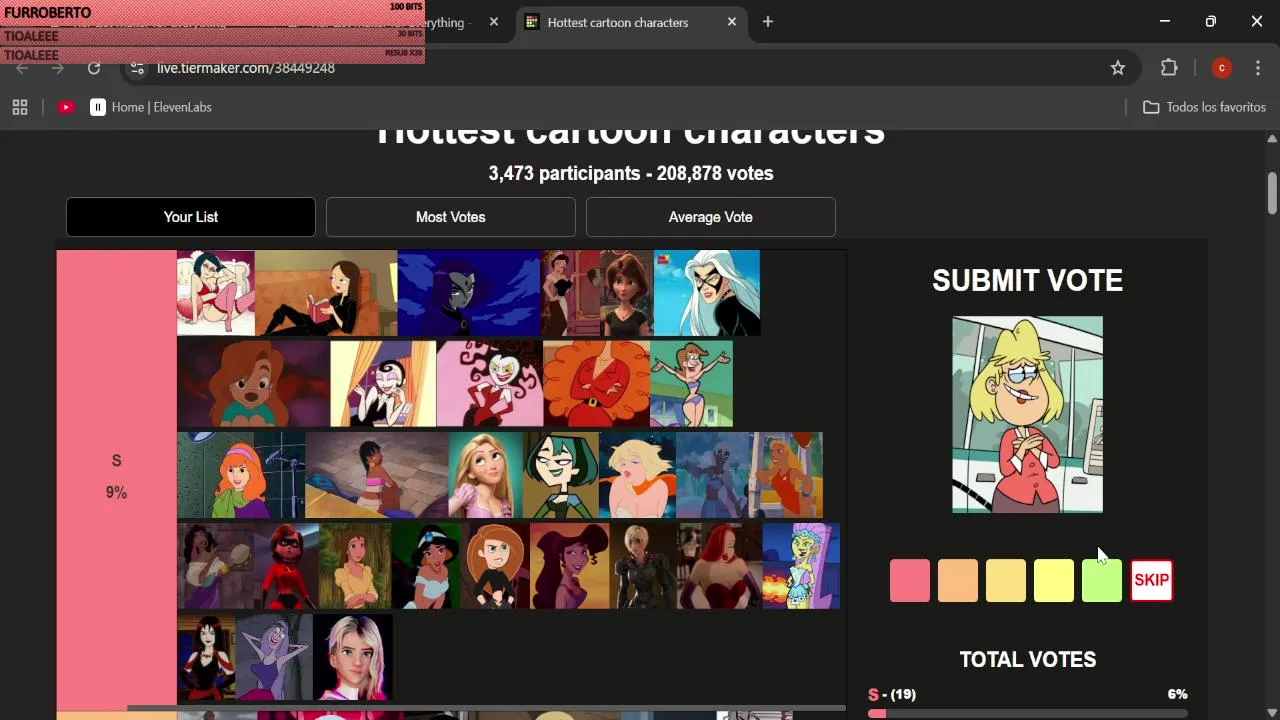Click the page vertical scrollbar thumb
1280x720 pixels.
point(1272,192)
